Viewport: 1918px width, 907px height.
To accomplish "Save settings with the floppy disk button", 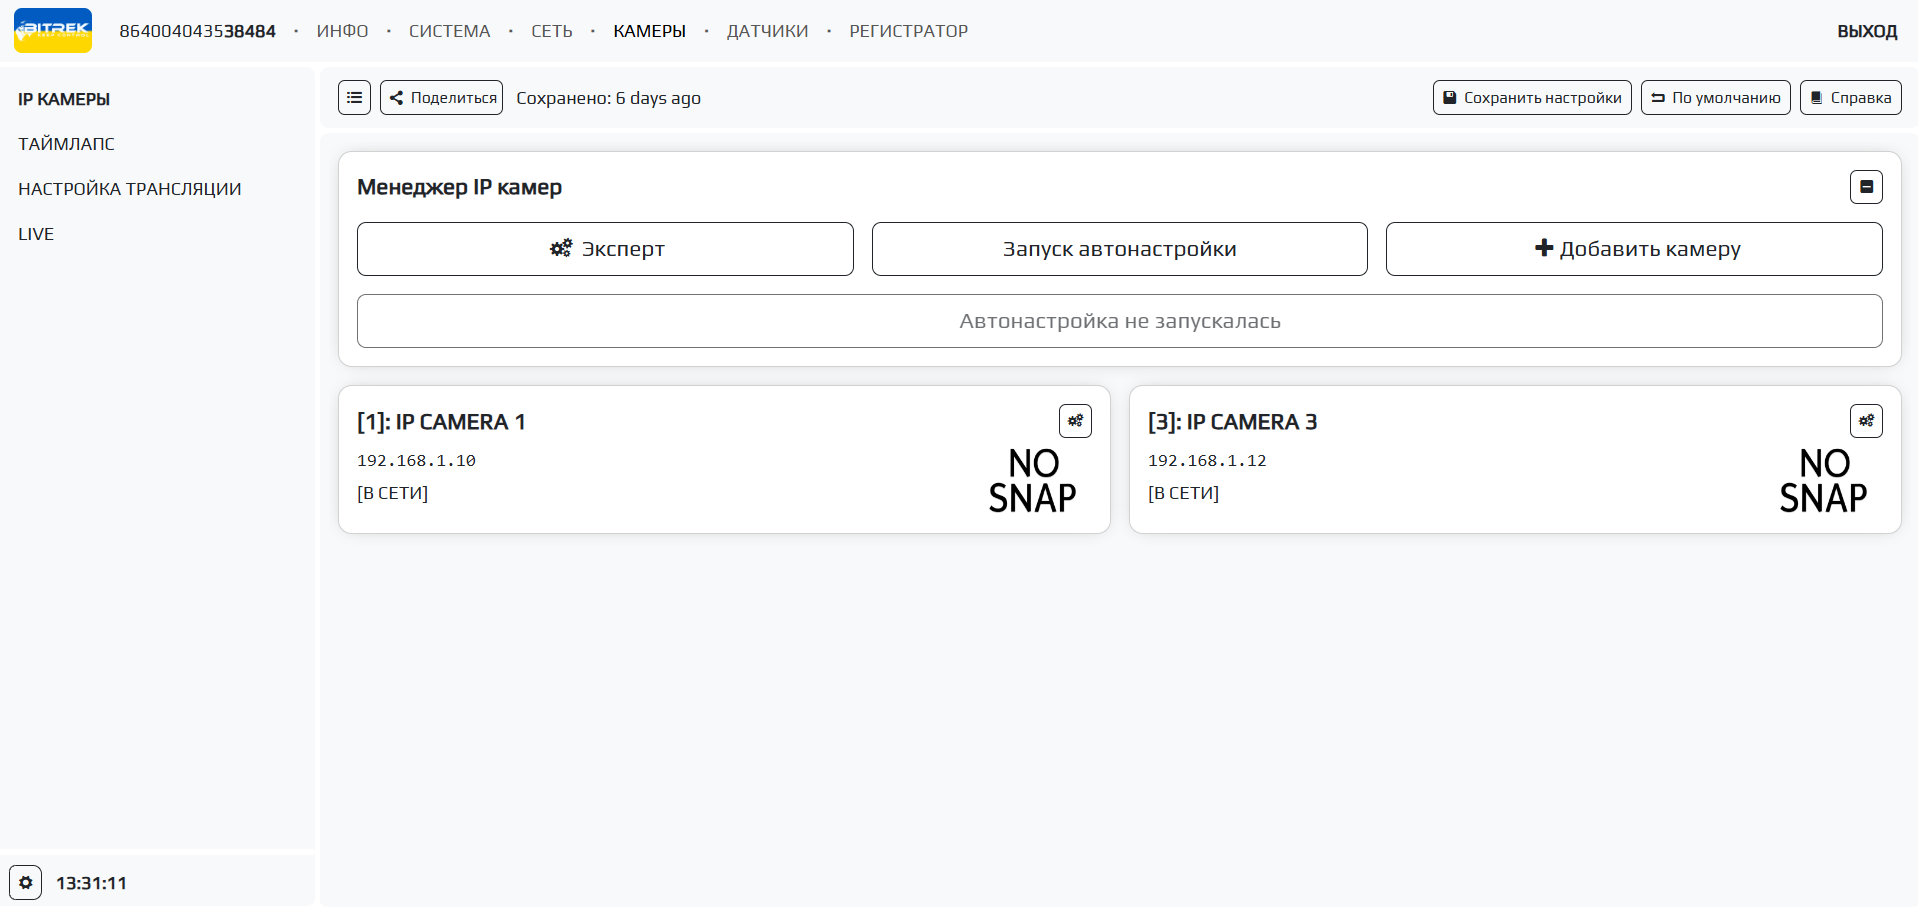I will point(1532,98).
